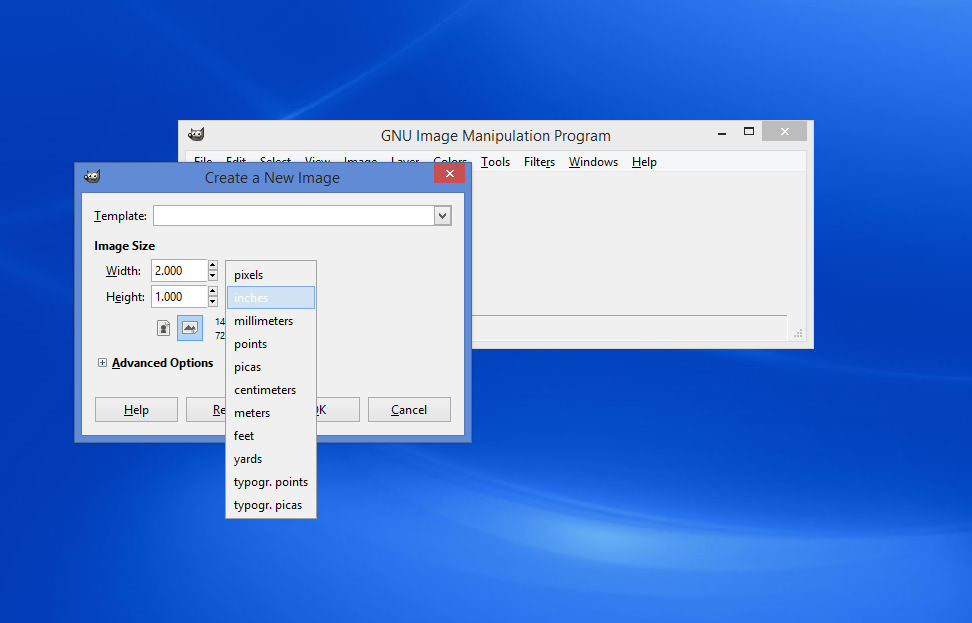Choose pixels from the unit list
The image size is (972, 623).
tap(271, 275)
